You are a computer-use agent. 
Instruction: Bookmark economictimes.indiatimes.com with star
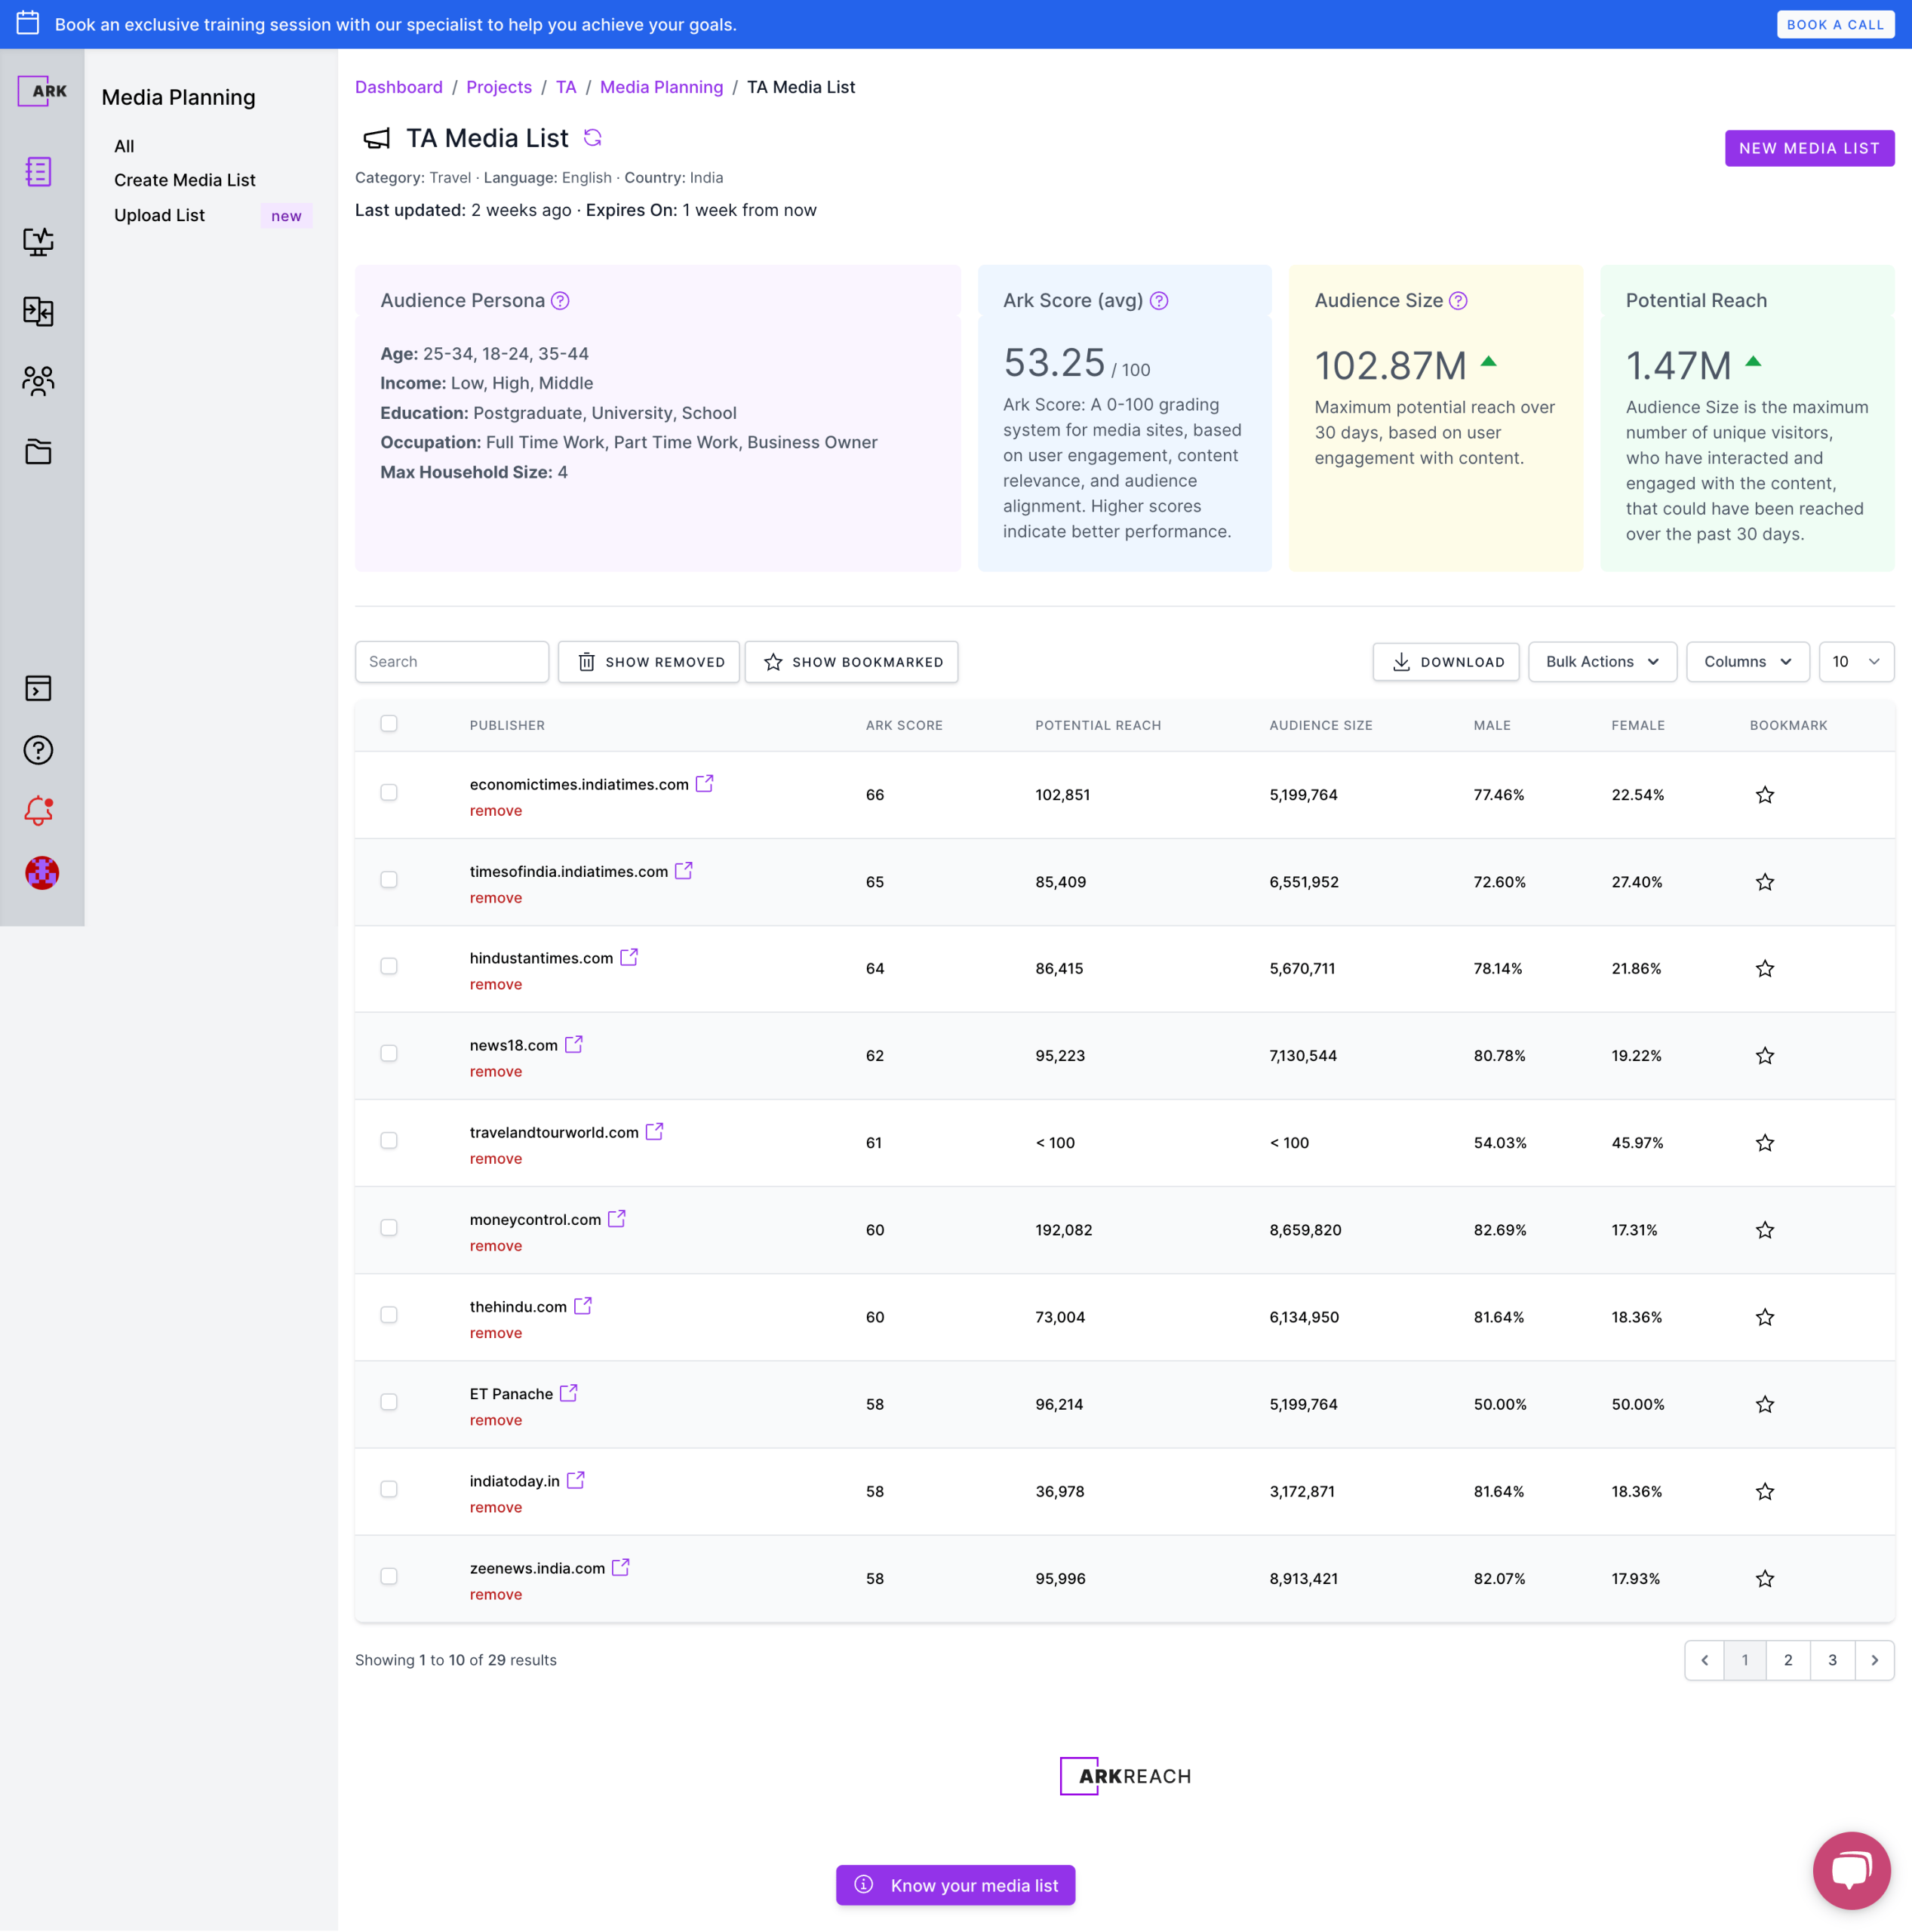pyautogui.click(x=1765, y=795)
